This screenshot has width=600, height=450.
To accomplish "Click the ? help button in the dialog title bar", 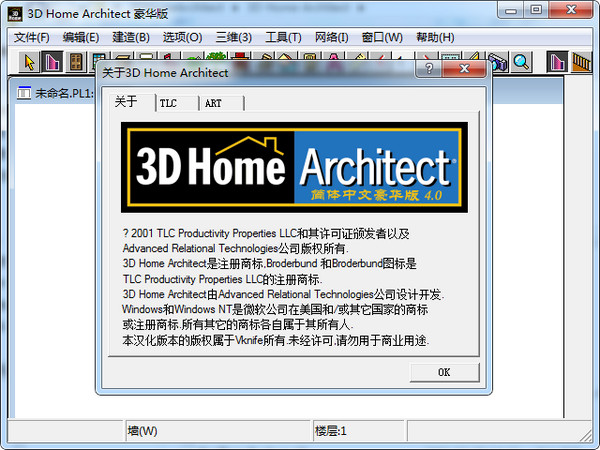I will pyautogui.click(x=429, y=68).
